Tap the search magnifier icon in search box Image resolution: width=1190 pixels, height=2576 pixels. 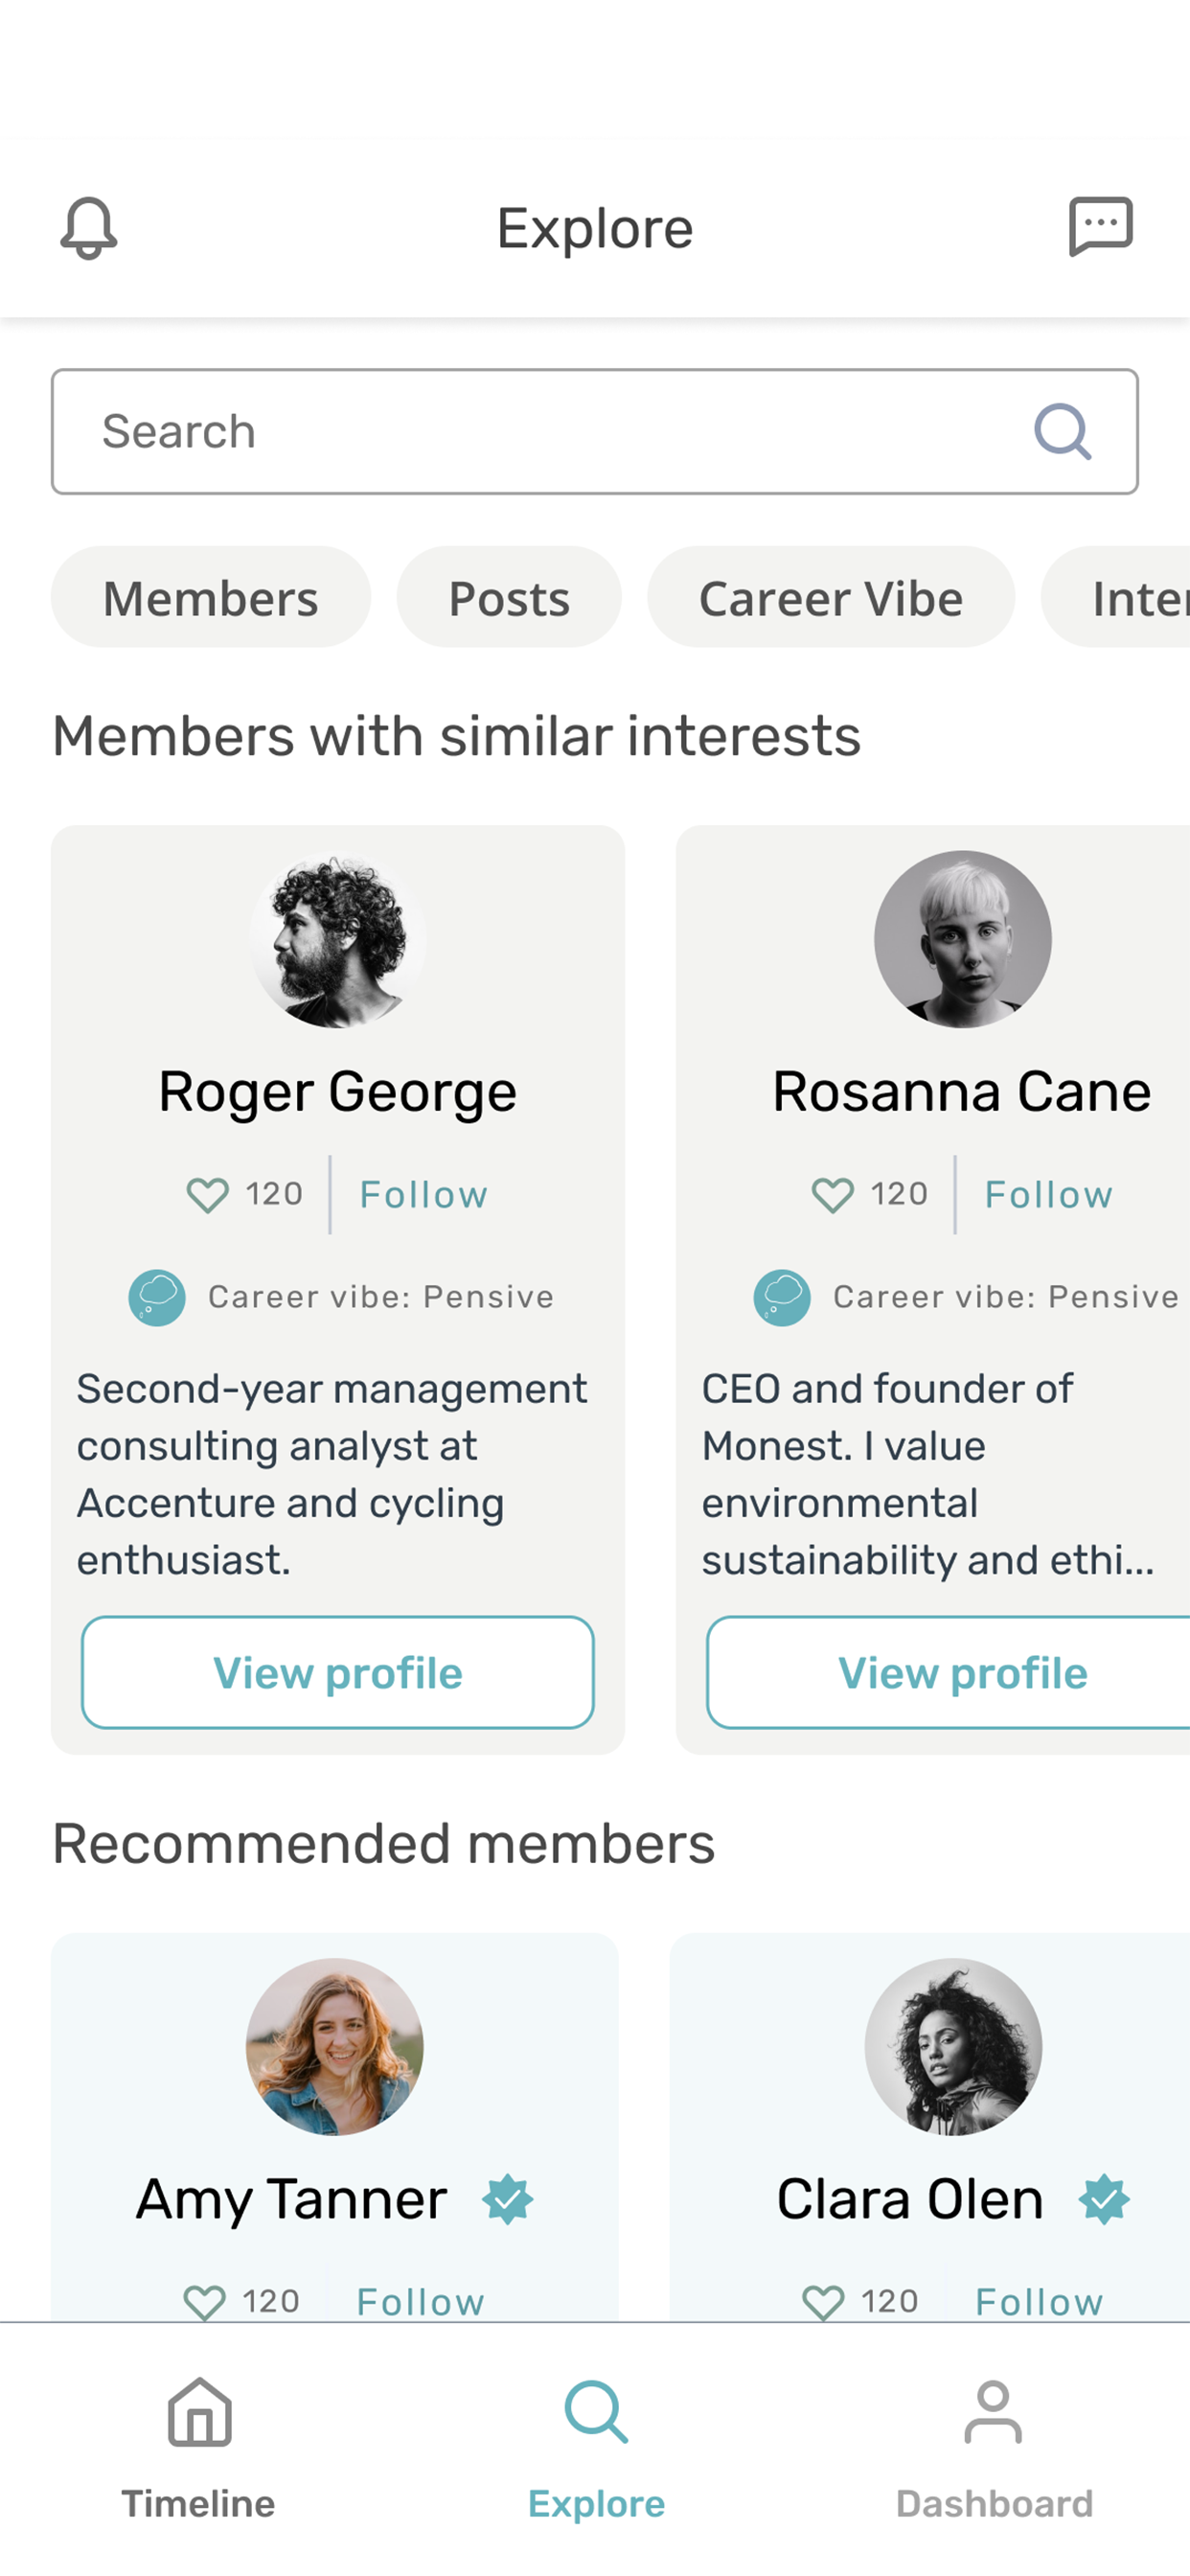click(1062, 432)
